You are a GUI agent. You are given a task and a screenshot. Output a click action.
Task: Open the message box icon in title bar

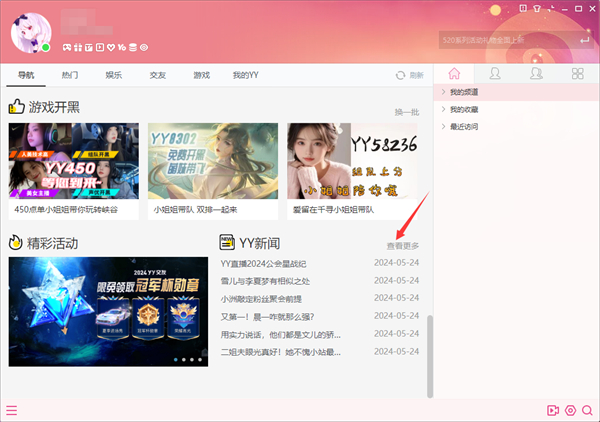click(x=523, y=8)
